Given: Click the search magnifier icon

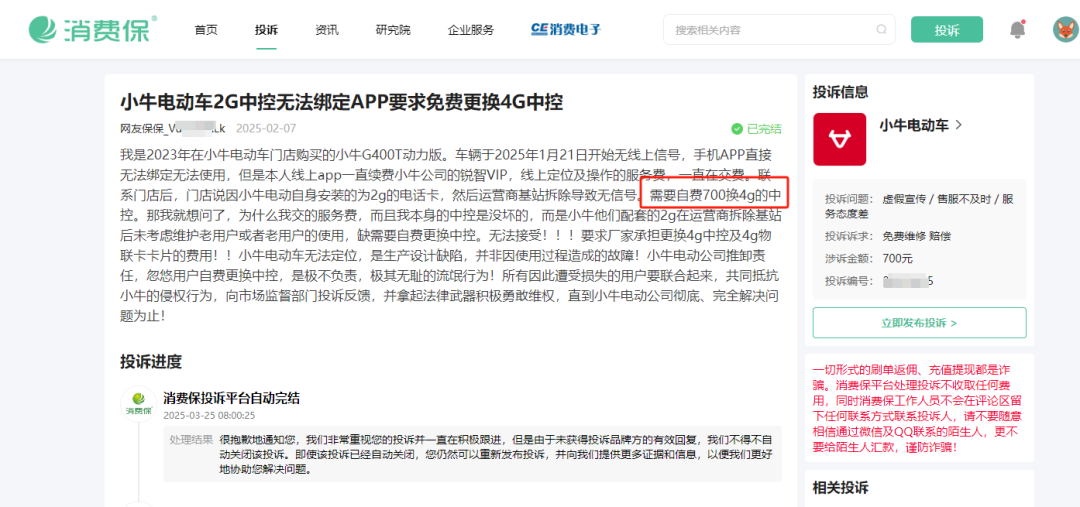Looking at the screenshot, I should coord(882,30).
